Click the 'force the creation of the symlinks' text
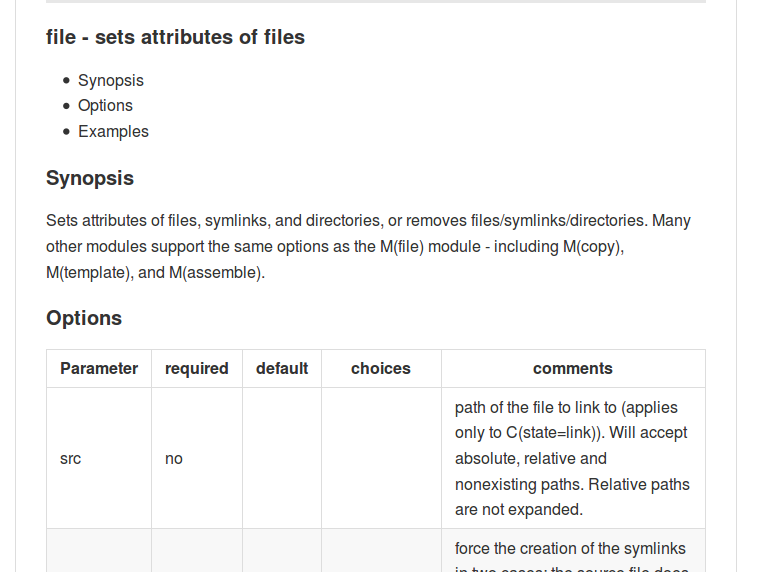 [570, 548]
